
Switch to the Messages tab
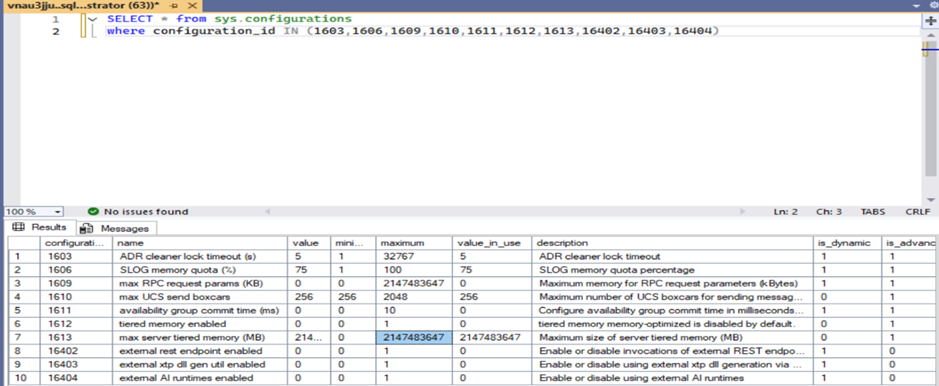pyautogui.click(x=116, y=228)
